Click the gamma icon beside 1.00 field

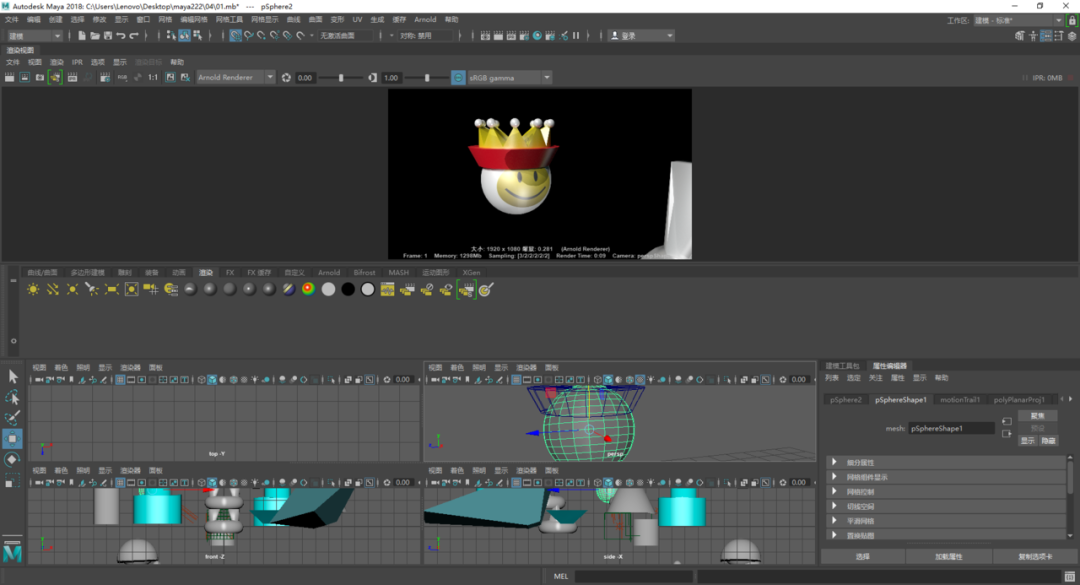pyautogui.click(x=373, y=78)
